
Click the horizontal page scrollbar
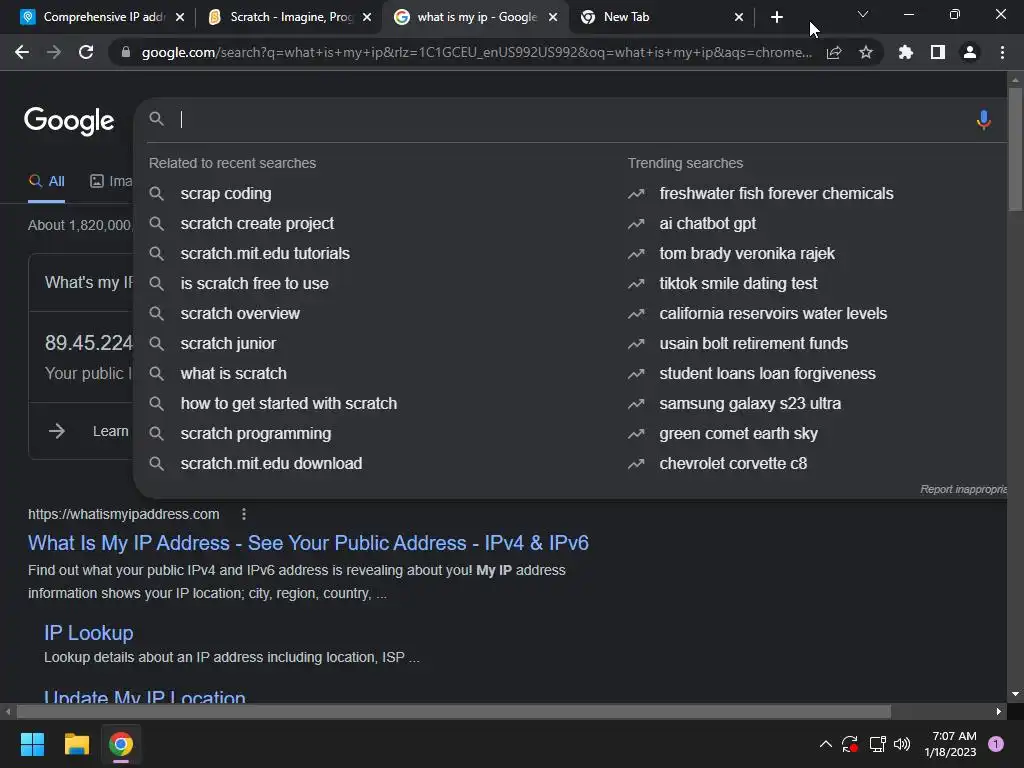click(x=454, y=711)
